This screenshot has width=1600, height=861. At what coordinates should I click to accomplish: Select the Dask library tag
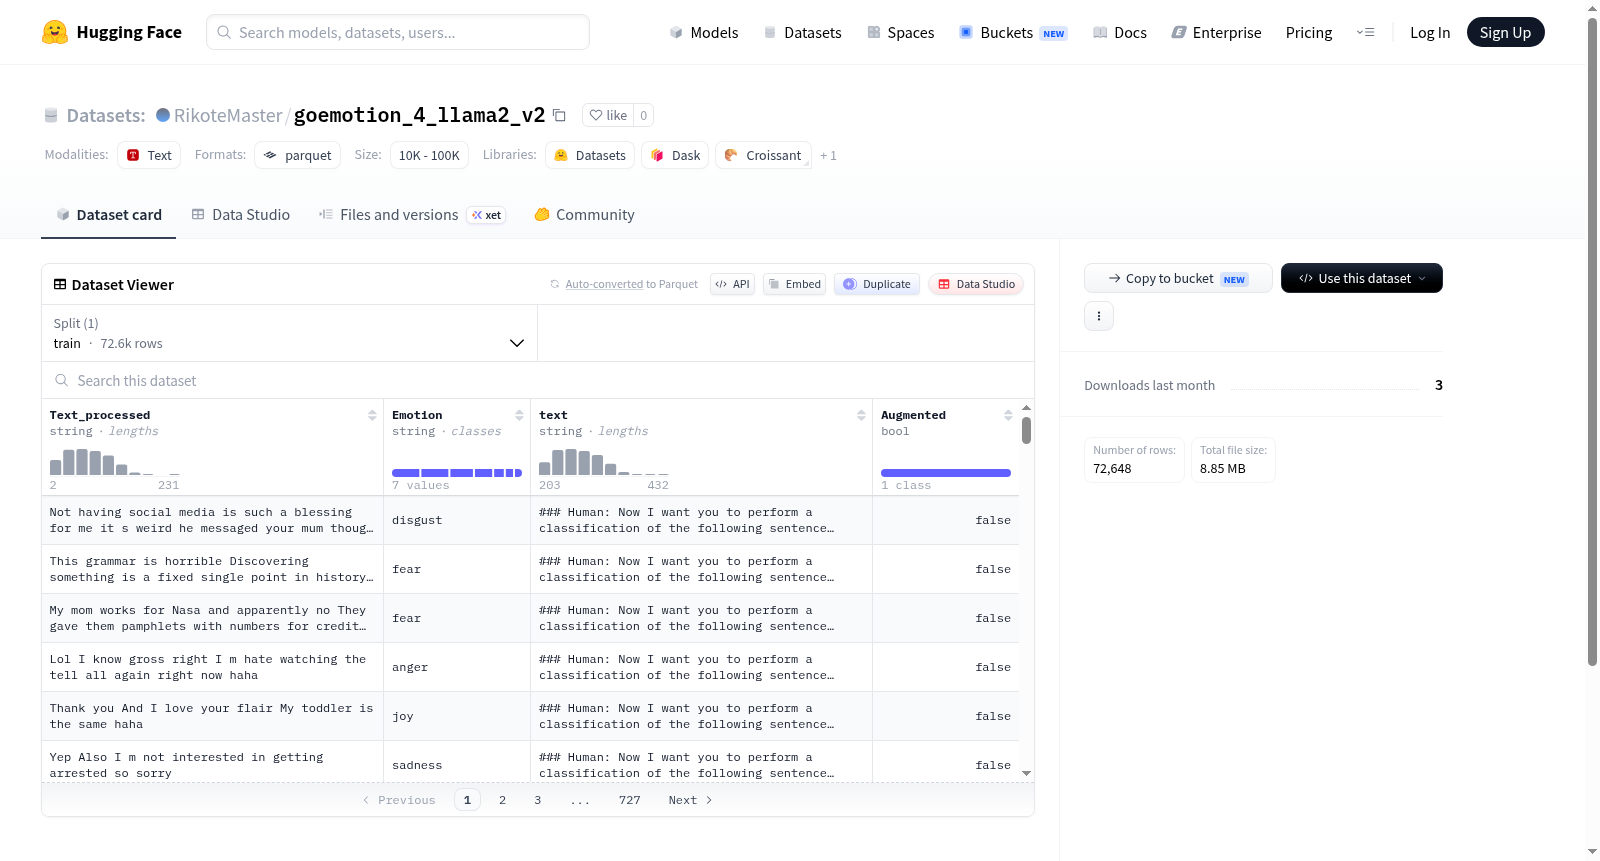coord(675,155)
